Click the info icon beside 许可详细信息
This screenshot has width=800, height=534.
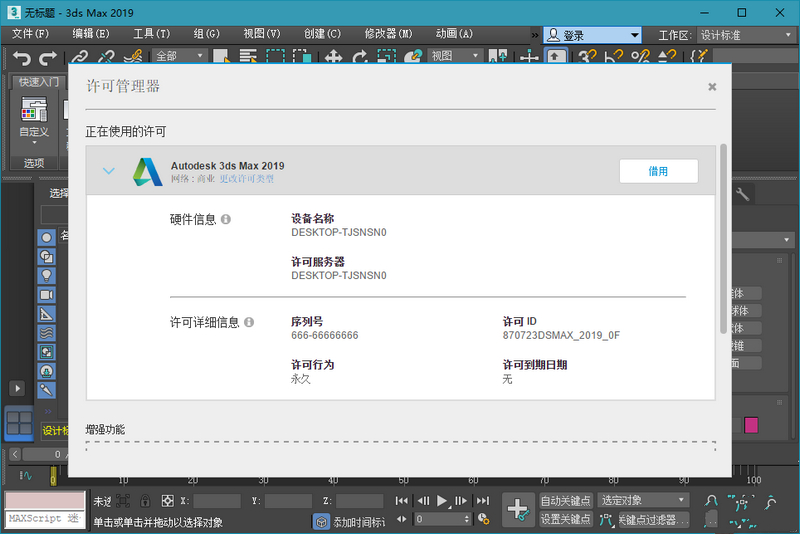click(x=249, y=322)
